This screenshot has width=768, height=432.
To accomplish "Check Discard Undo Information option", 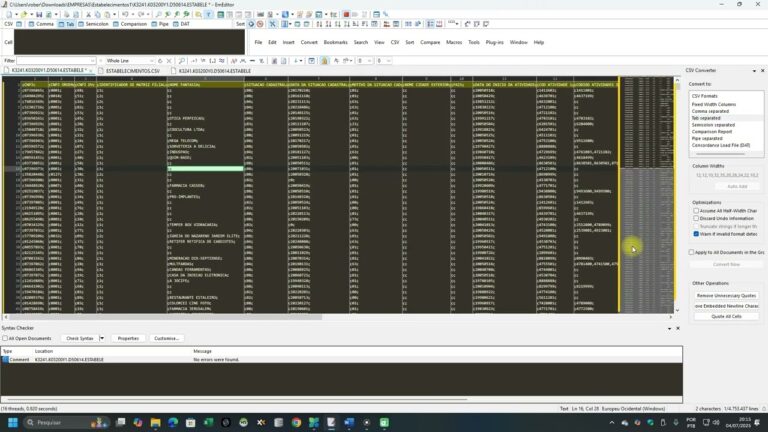I will pyautogui.click(x=695, y=218).
